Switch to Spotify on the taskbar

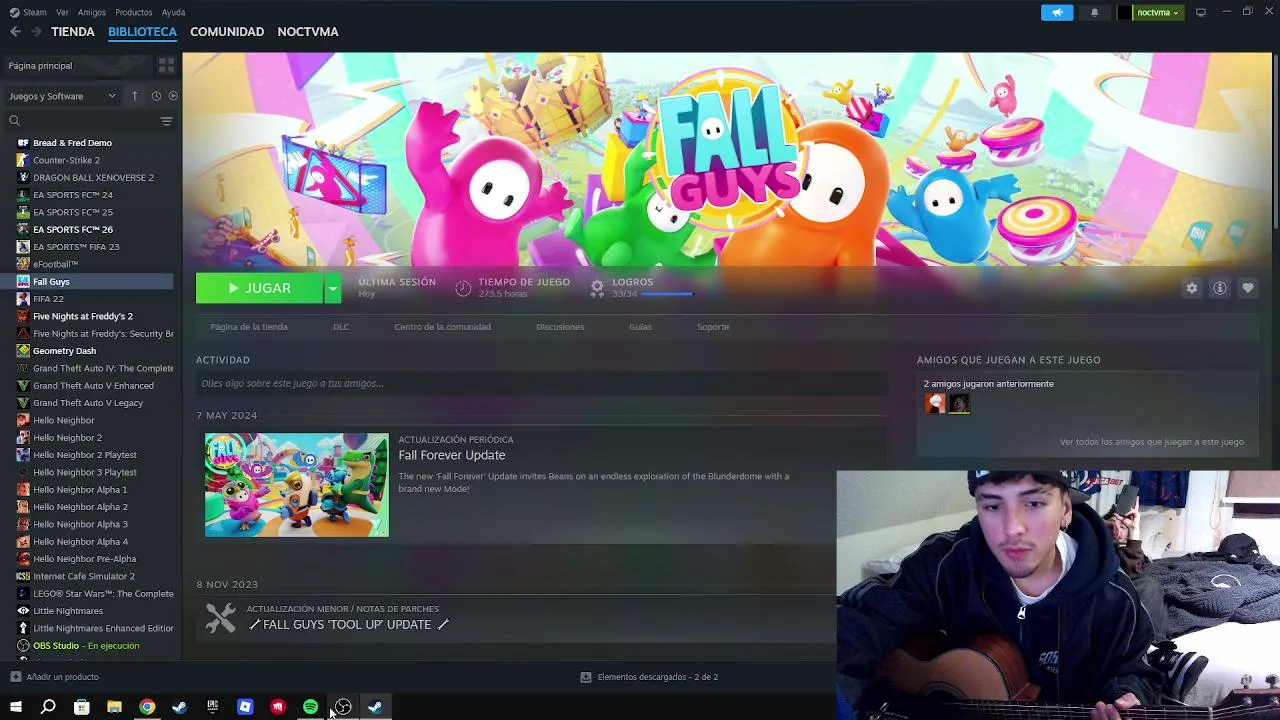[310, 707]
